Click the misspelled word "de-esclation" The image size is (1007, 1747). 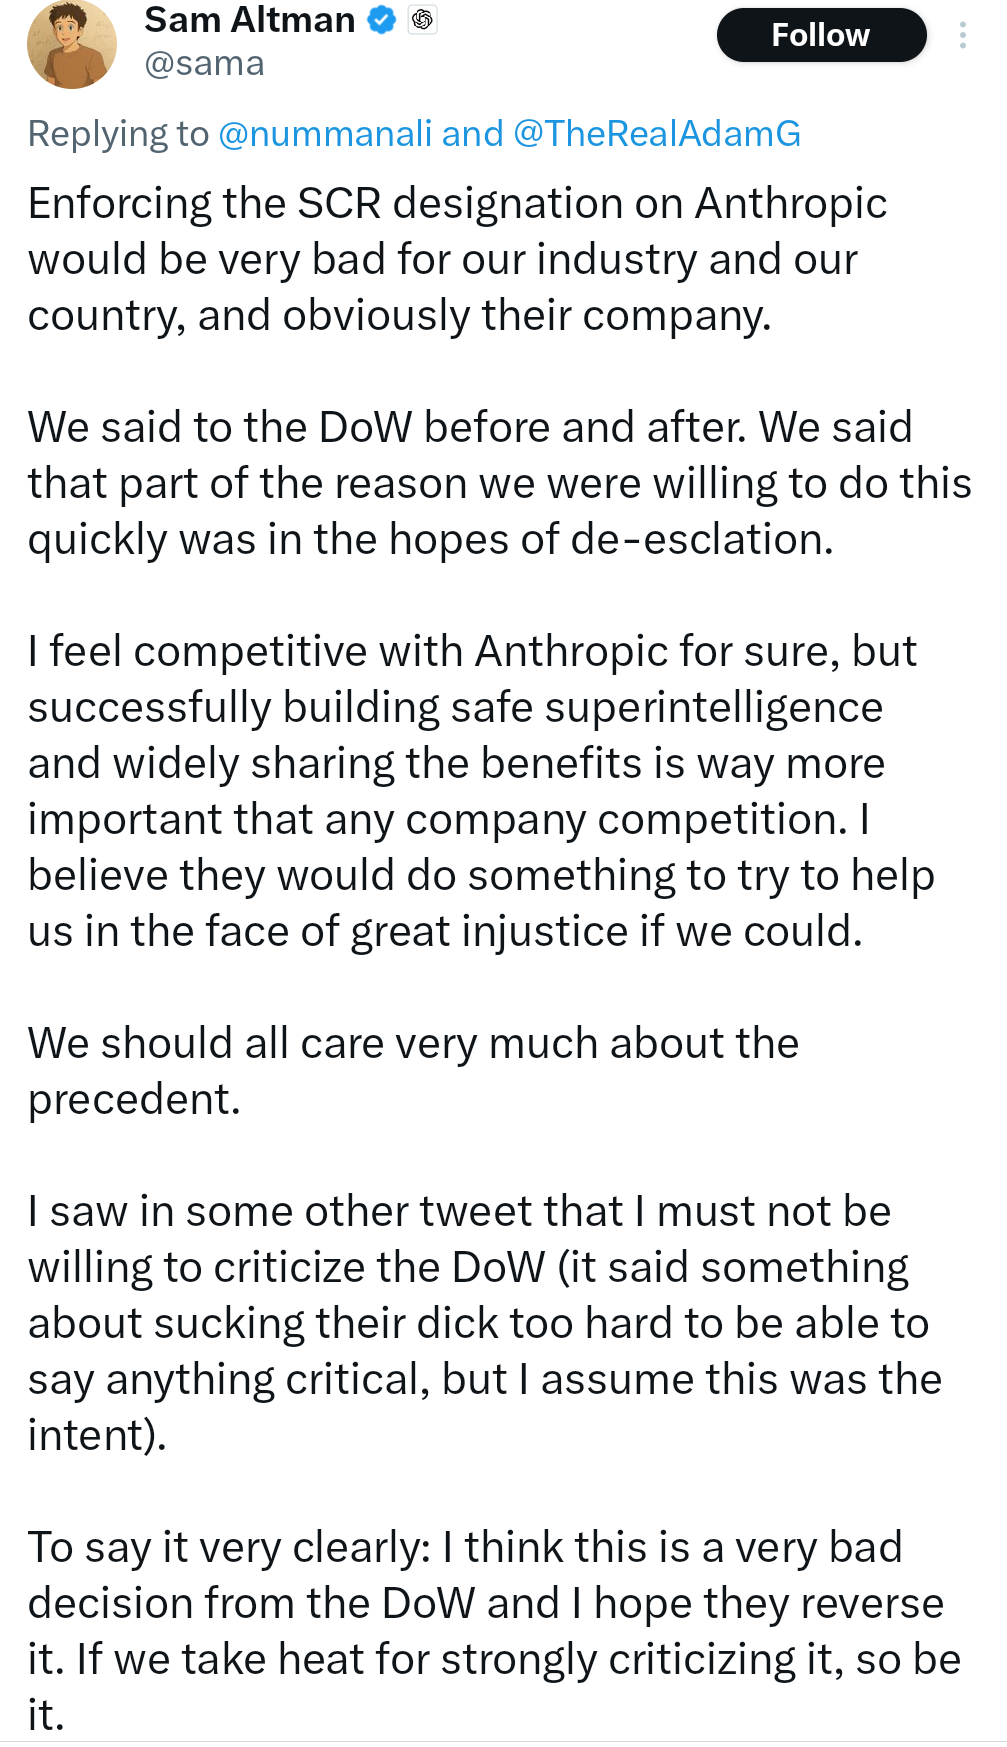pos(702,540)
